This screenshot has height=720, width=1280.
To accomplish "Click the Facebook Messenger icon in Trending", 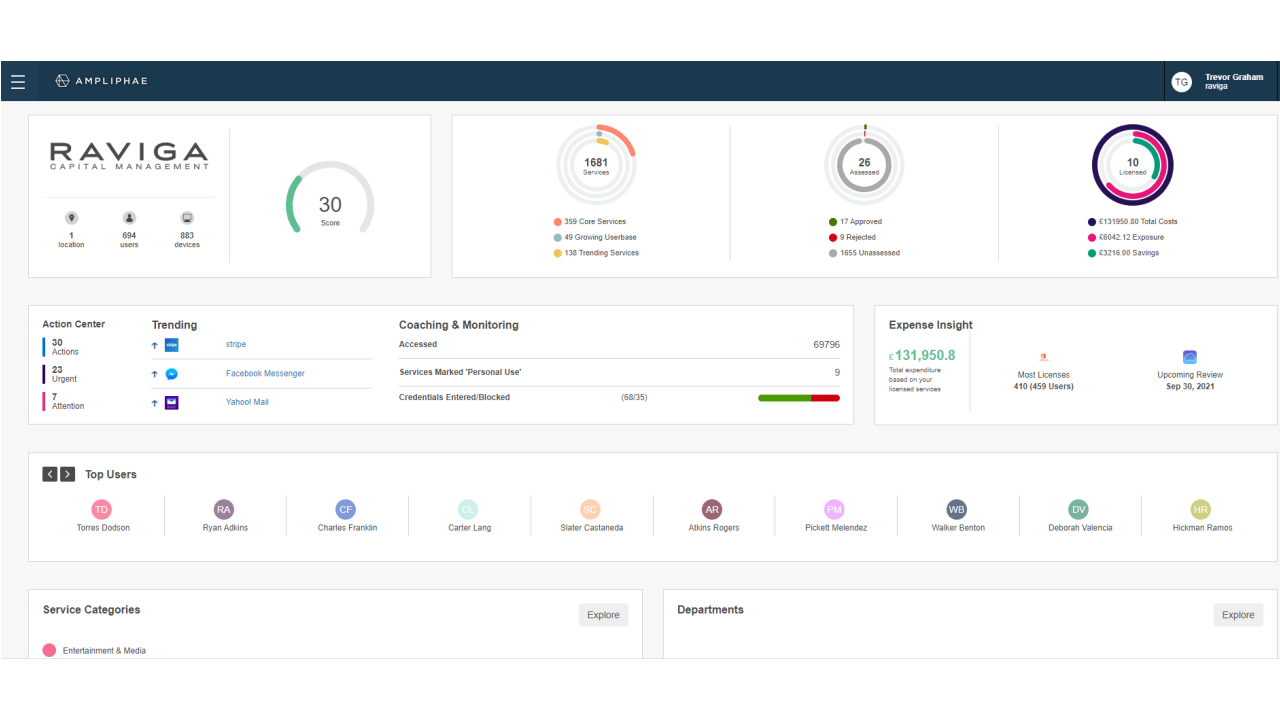I will (172, 374).
